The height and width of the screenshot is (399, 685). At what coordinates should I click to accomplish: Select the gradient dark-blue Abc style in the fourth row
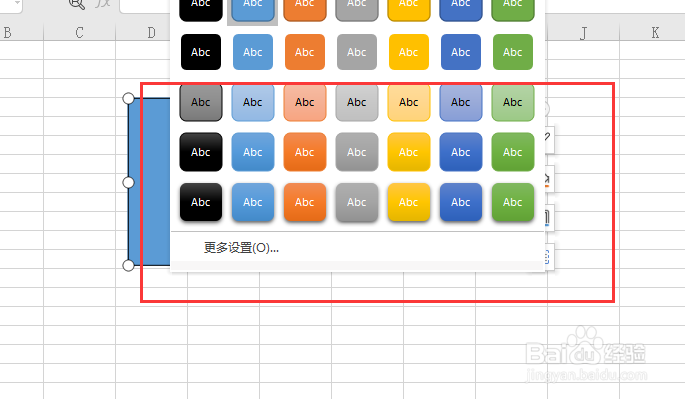(x=460, y=152)
